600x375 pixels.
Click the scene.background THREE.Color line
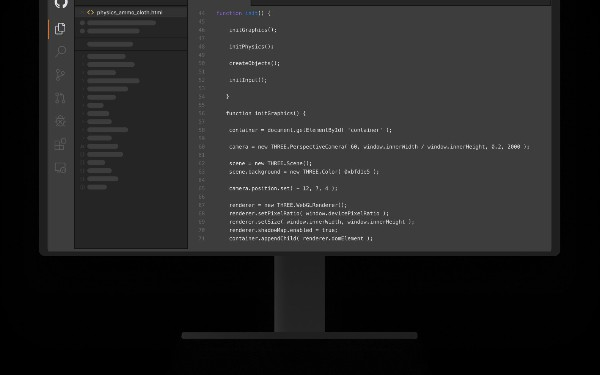pyautogui.click(x=304, y=172)
